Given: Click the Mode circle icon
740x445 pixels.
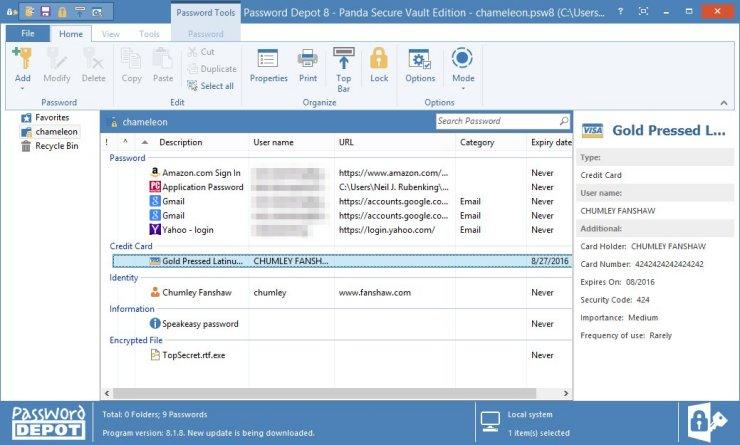Looking at the screenshot, I should (x=462, y=58).
